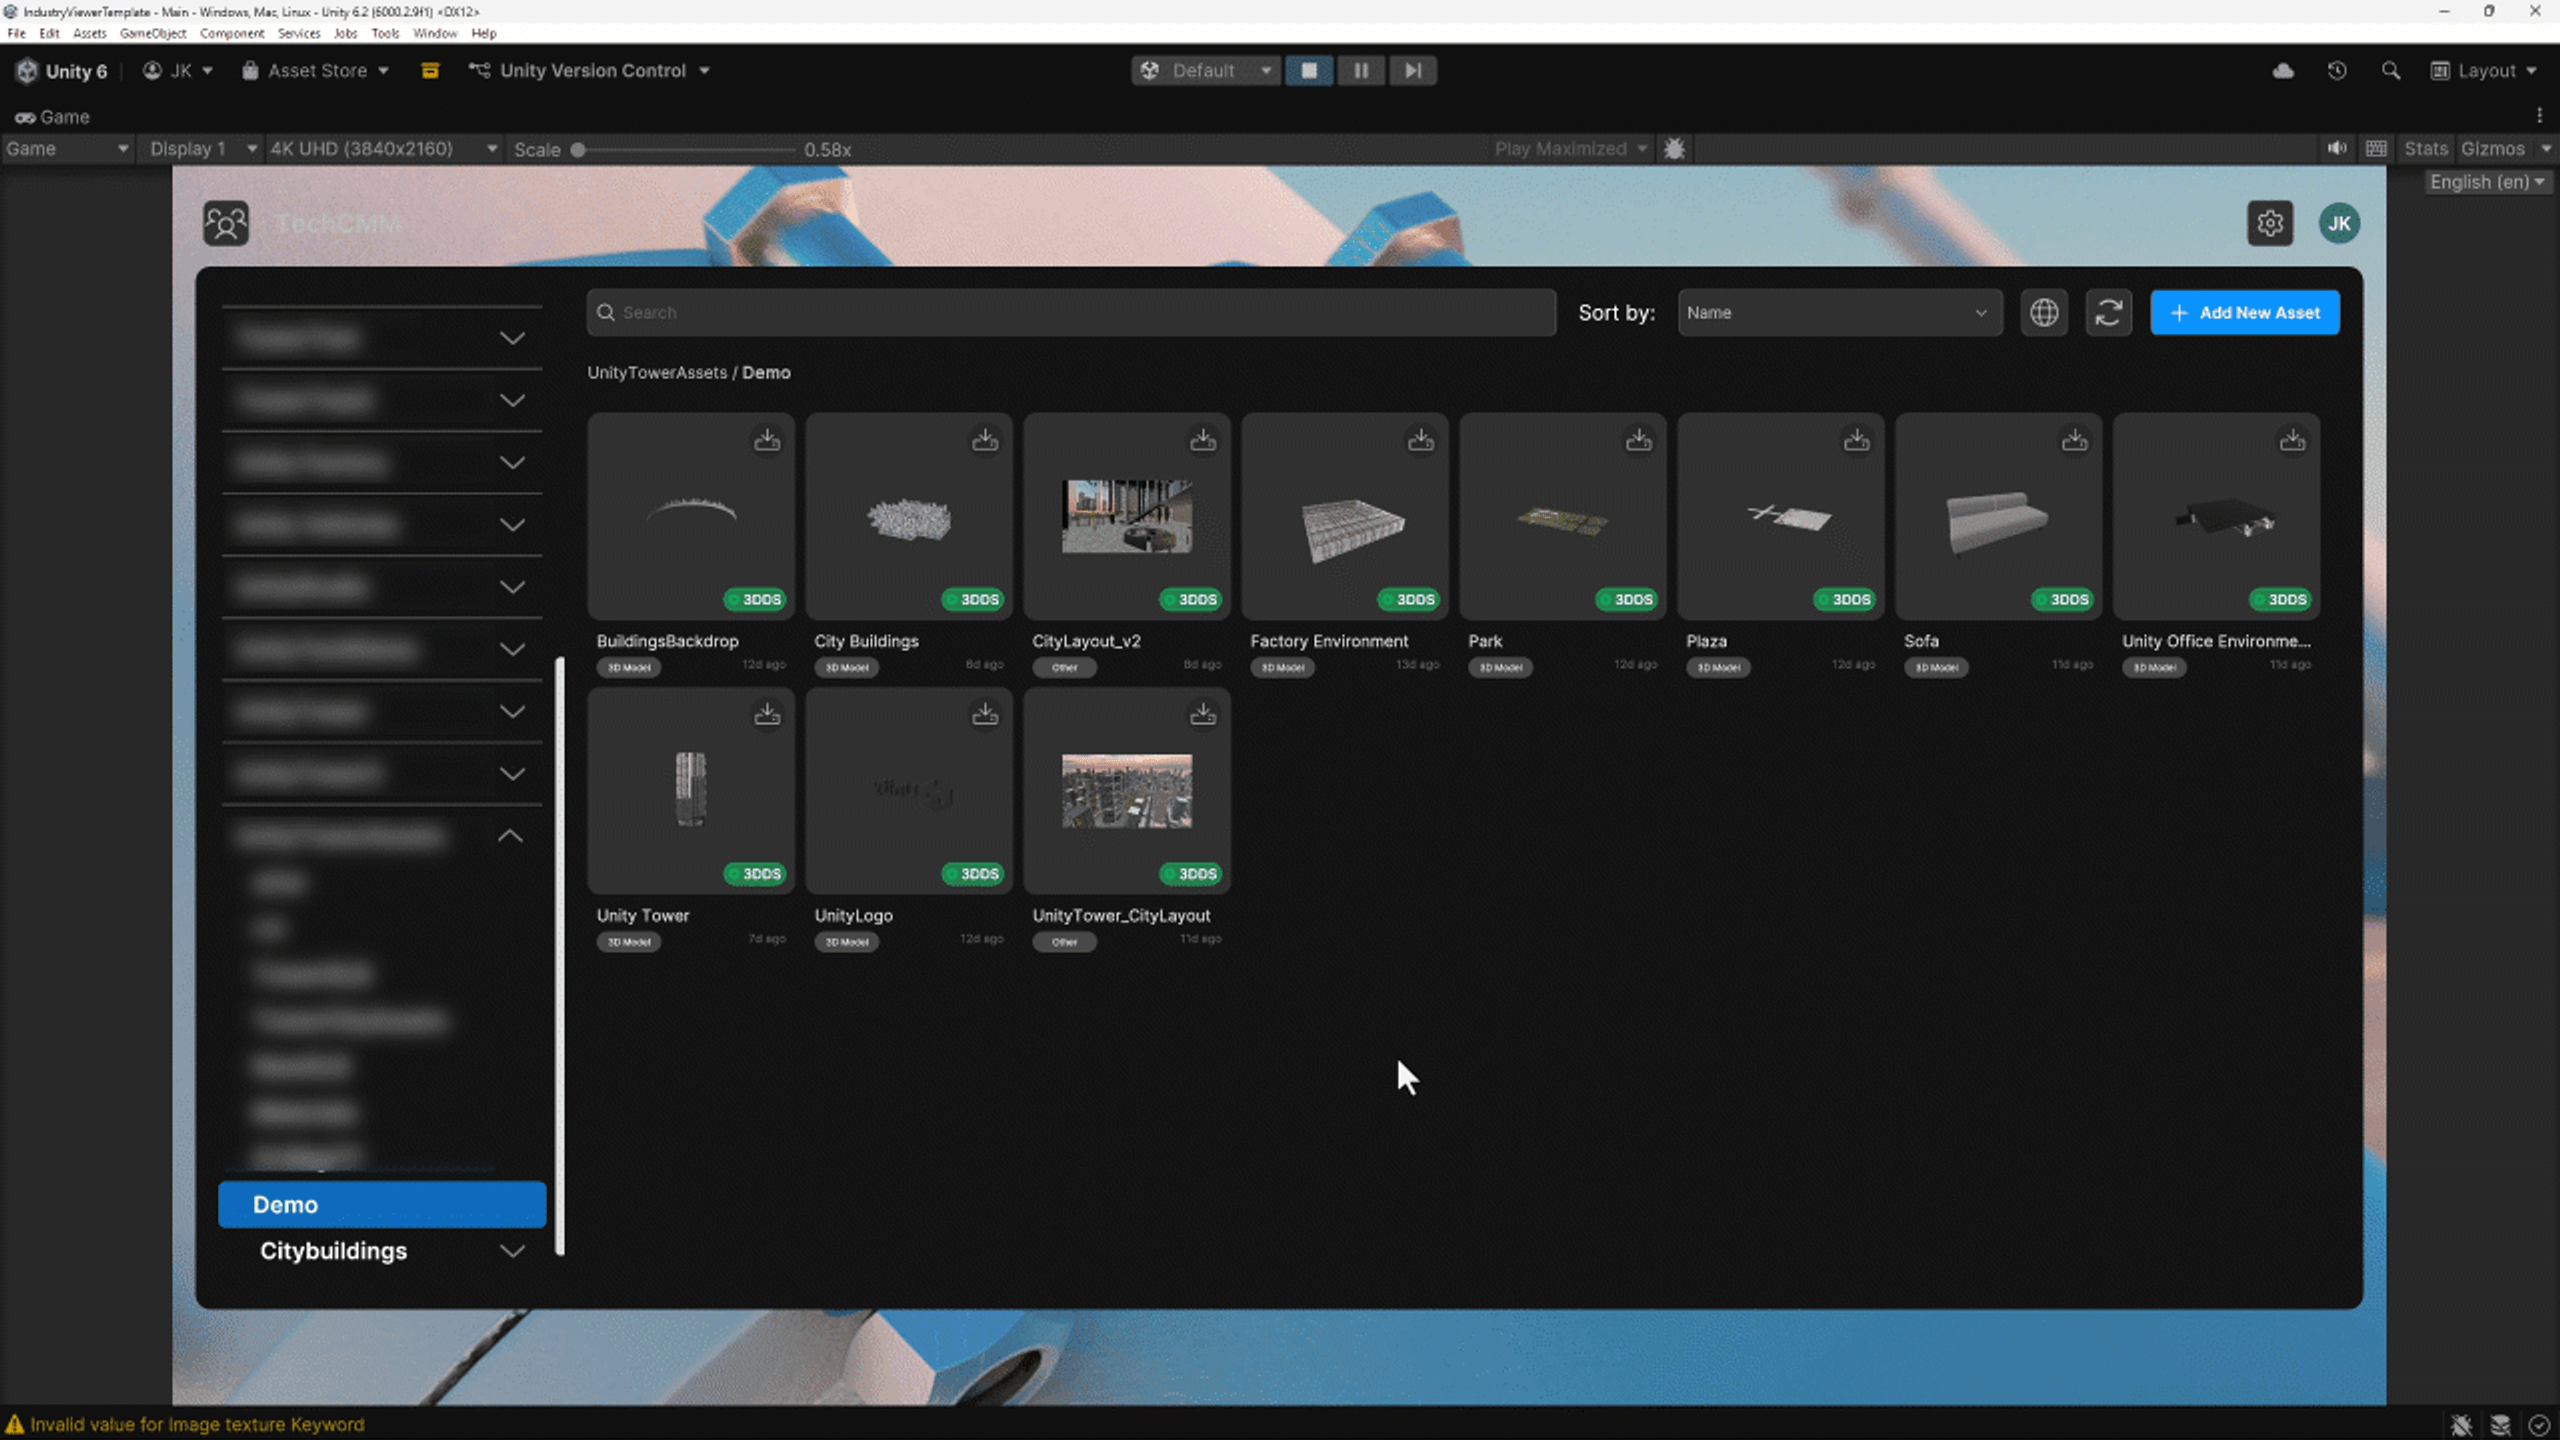Click the Unity search magnifier icon

[2391, 71]
